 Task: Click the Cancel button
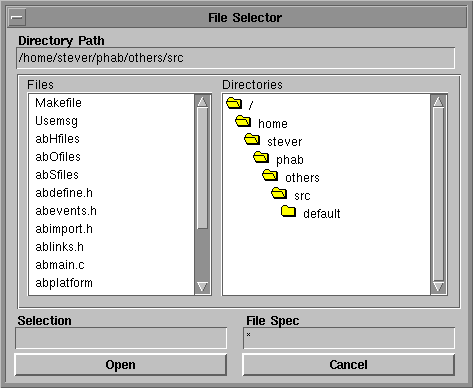(x=349, y=365)
